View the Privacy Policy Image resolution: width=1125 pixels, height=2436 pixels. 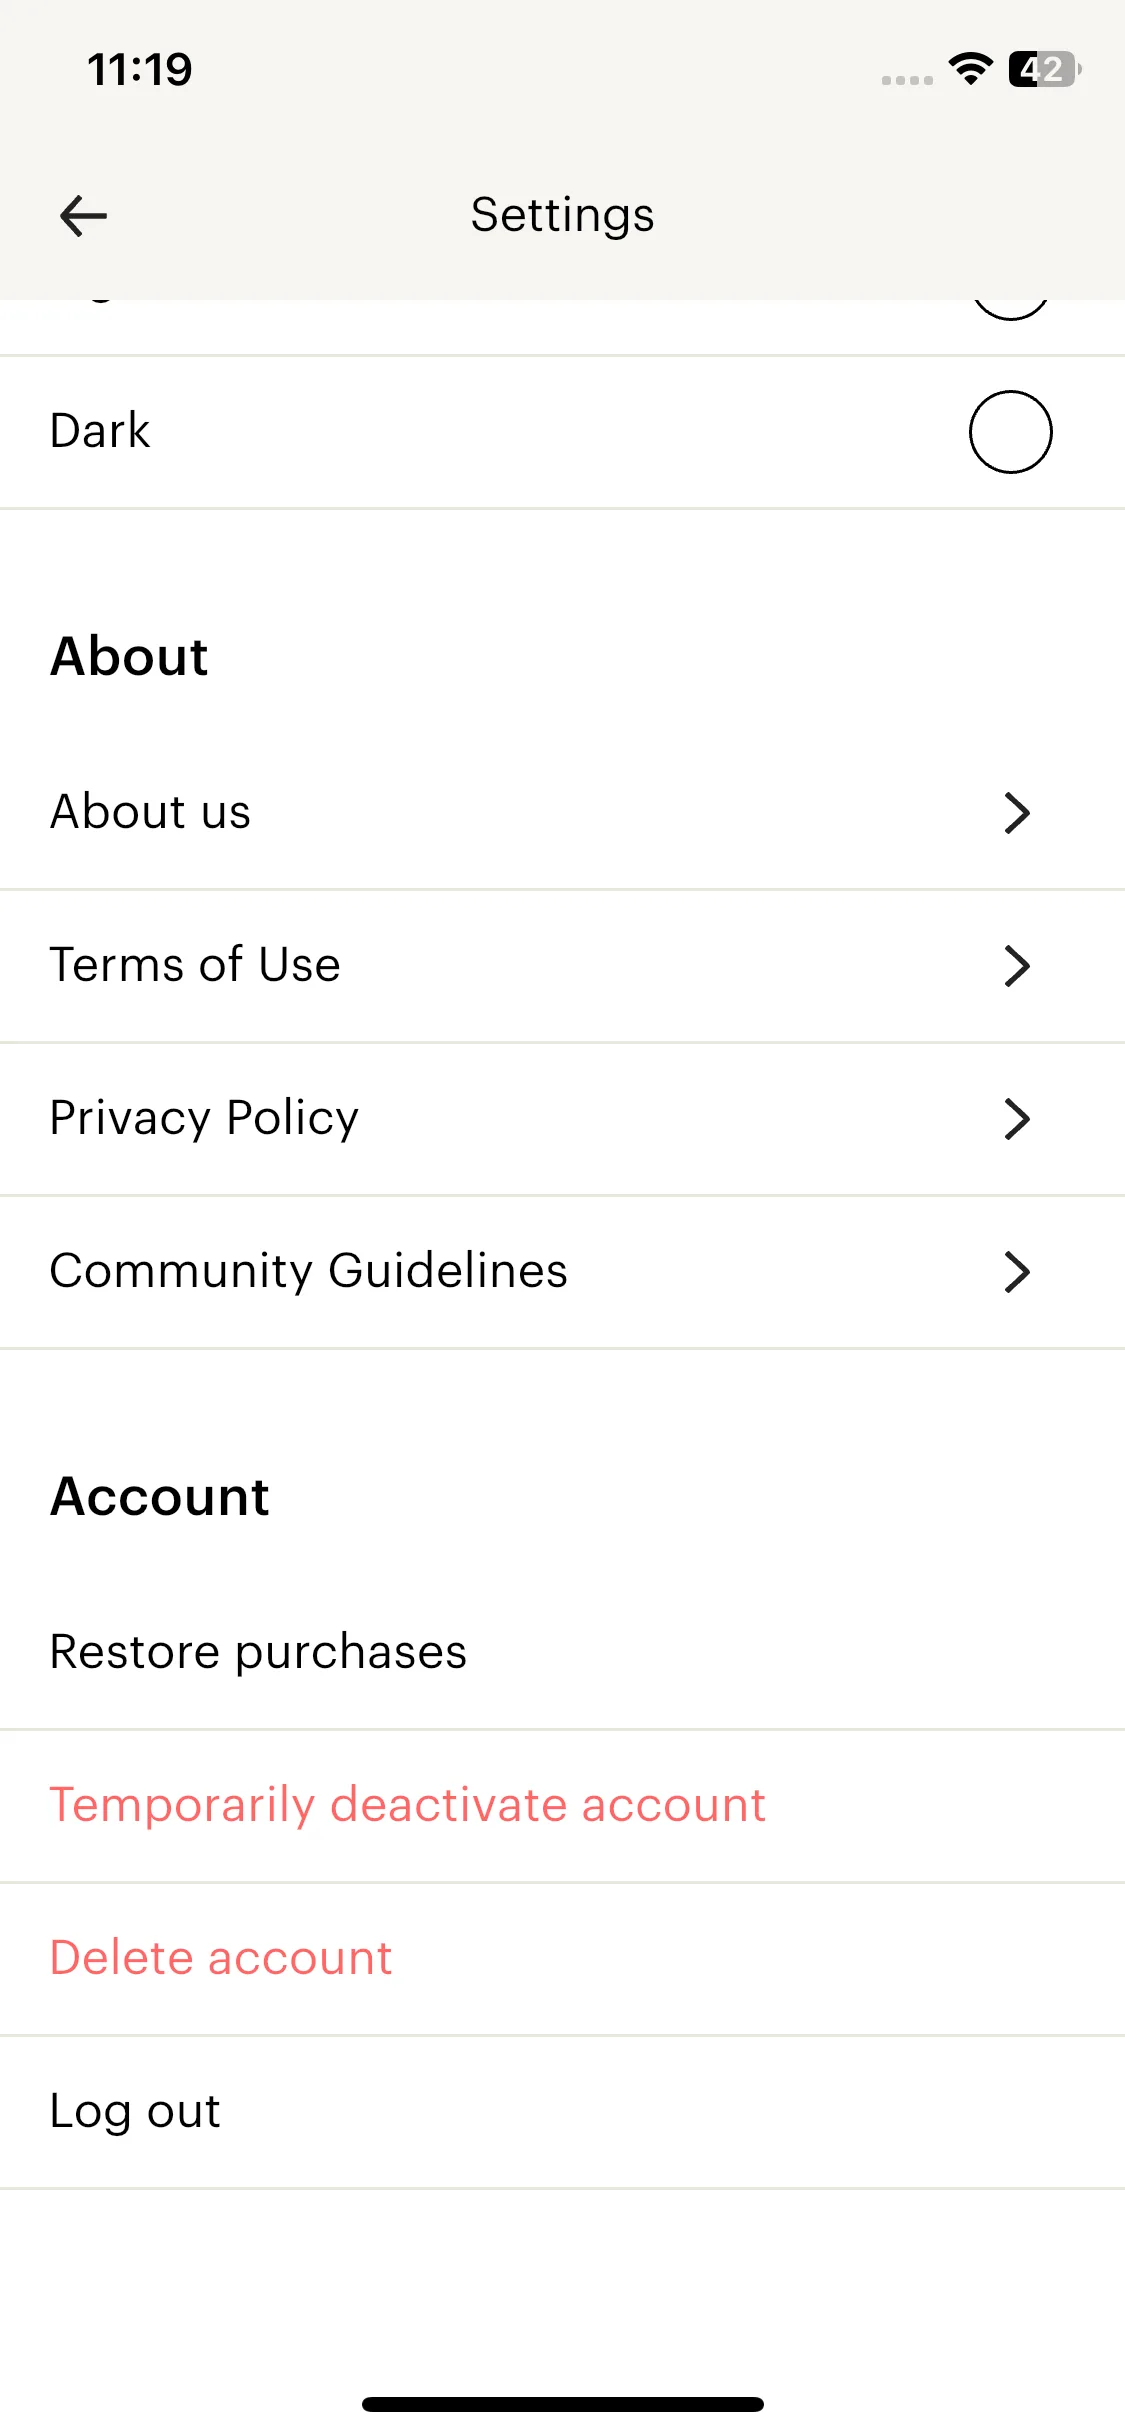204,1118
